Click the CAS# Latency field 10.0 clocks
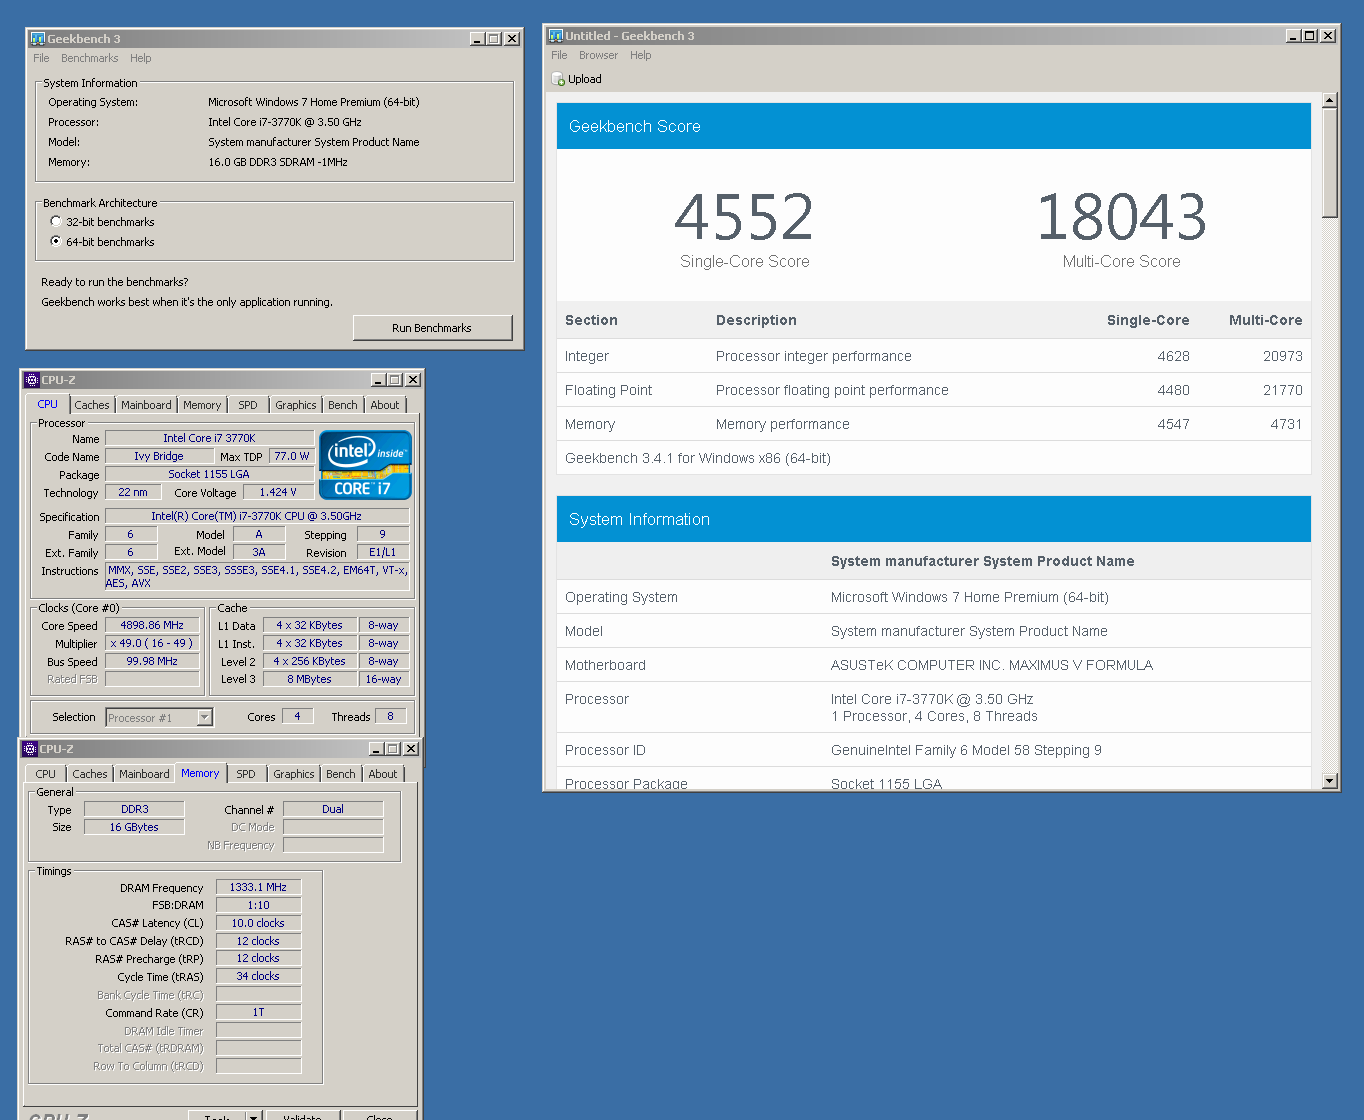Image resolution: width=1364 pixels, height=1120 pixels. [x=258, y=923]
